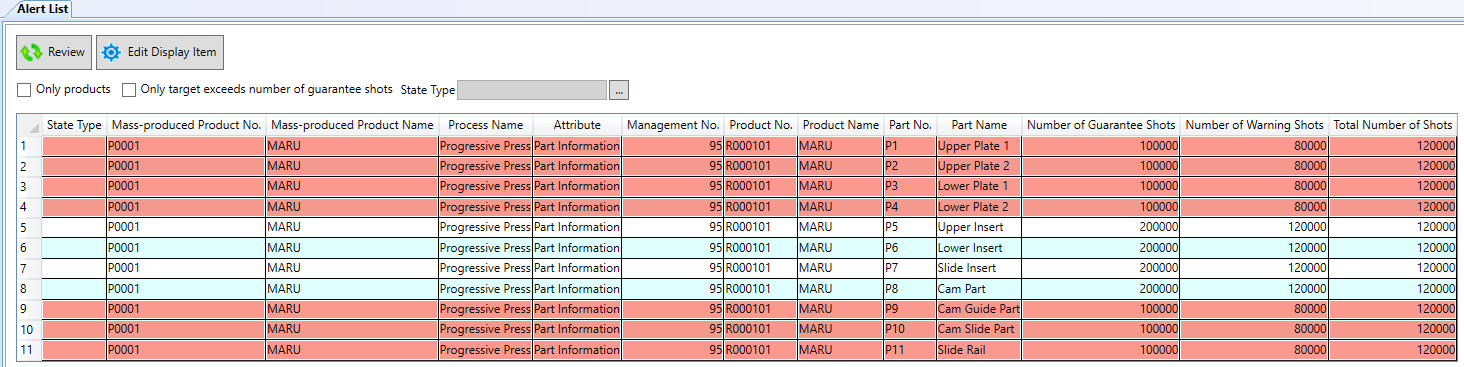Image resolution: width=1464 pixels, height=367 pixels.
Task: Sort by Mass-produced Product No. header
Action: coord(186,125)
